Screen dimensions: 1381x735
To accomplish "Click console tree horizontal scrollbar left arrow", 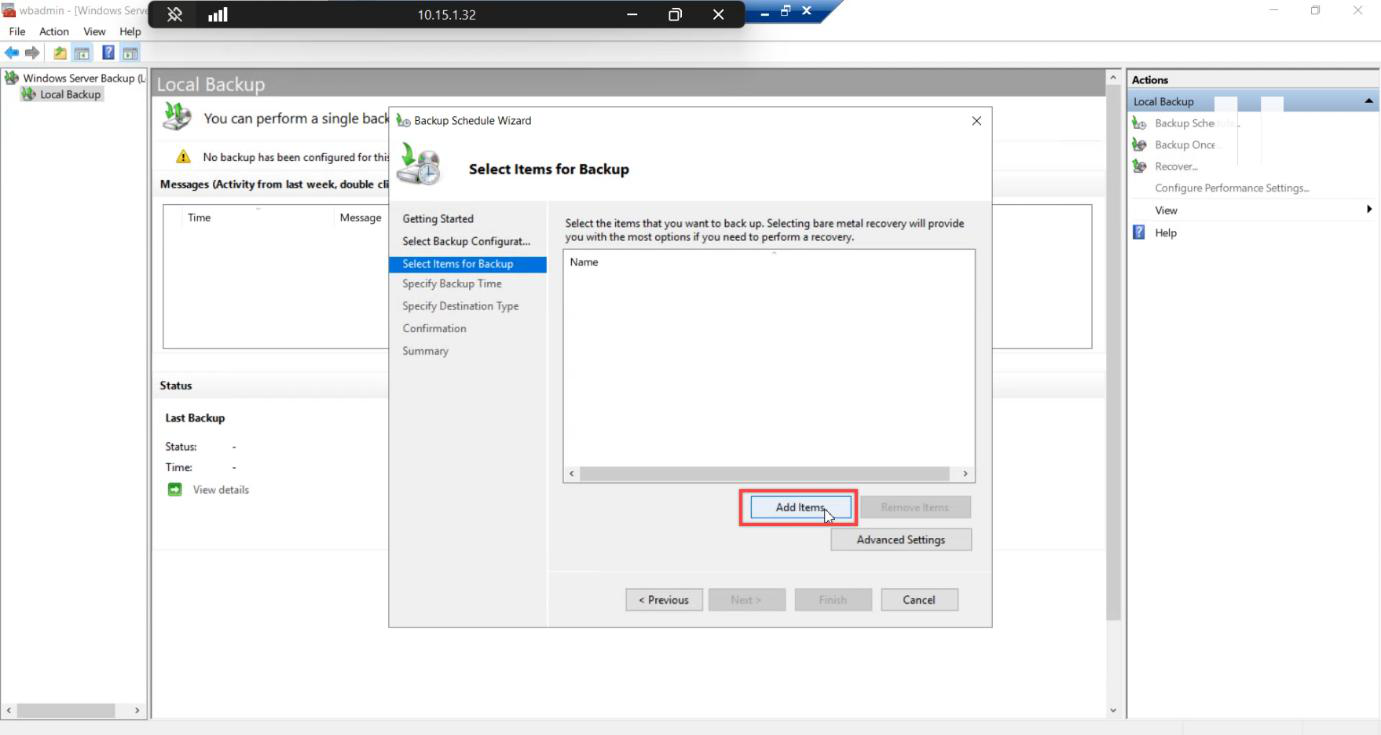I will click(10, 710).
